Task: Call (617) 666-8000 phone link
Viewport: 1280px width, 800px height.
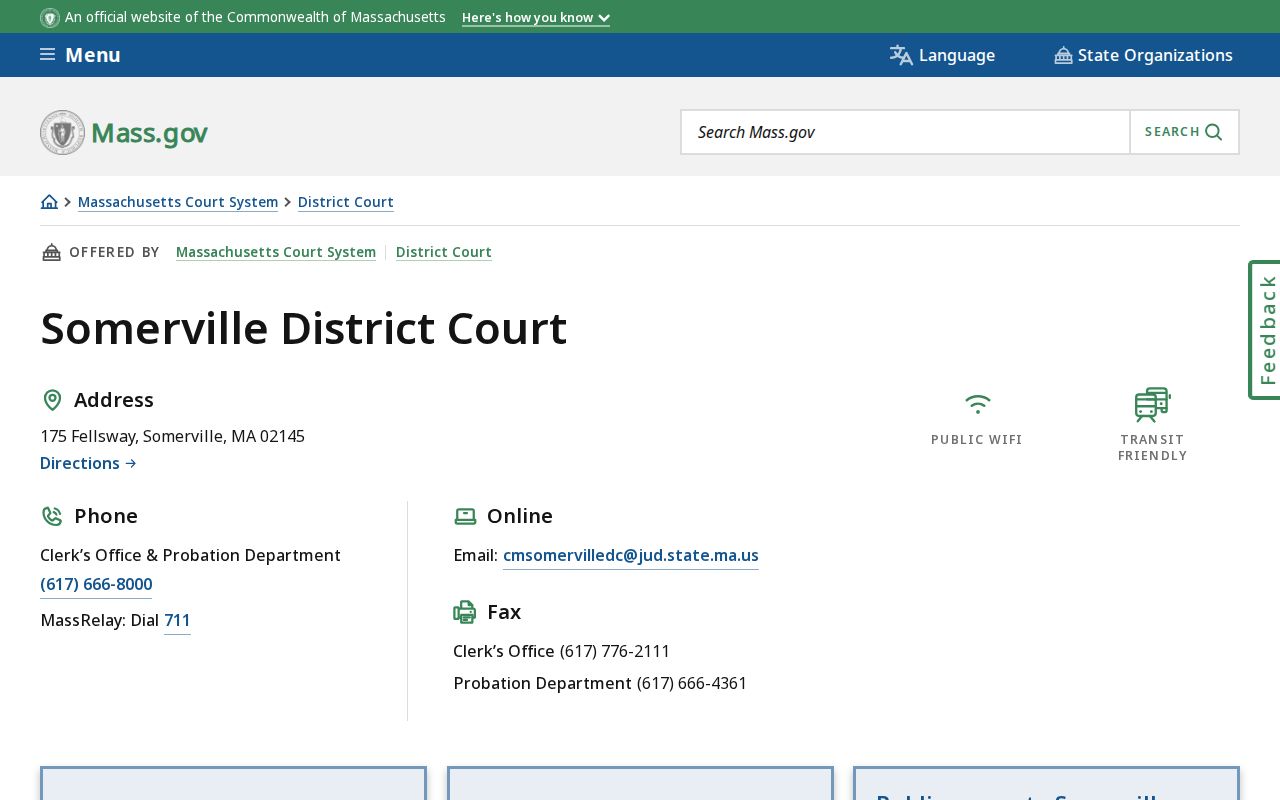Action: [96, 585]
